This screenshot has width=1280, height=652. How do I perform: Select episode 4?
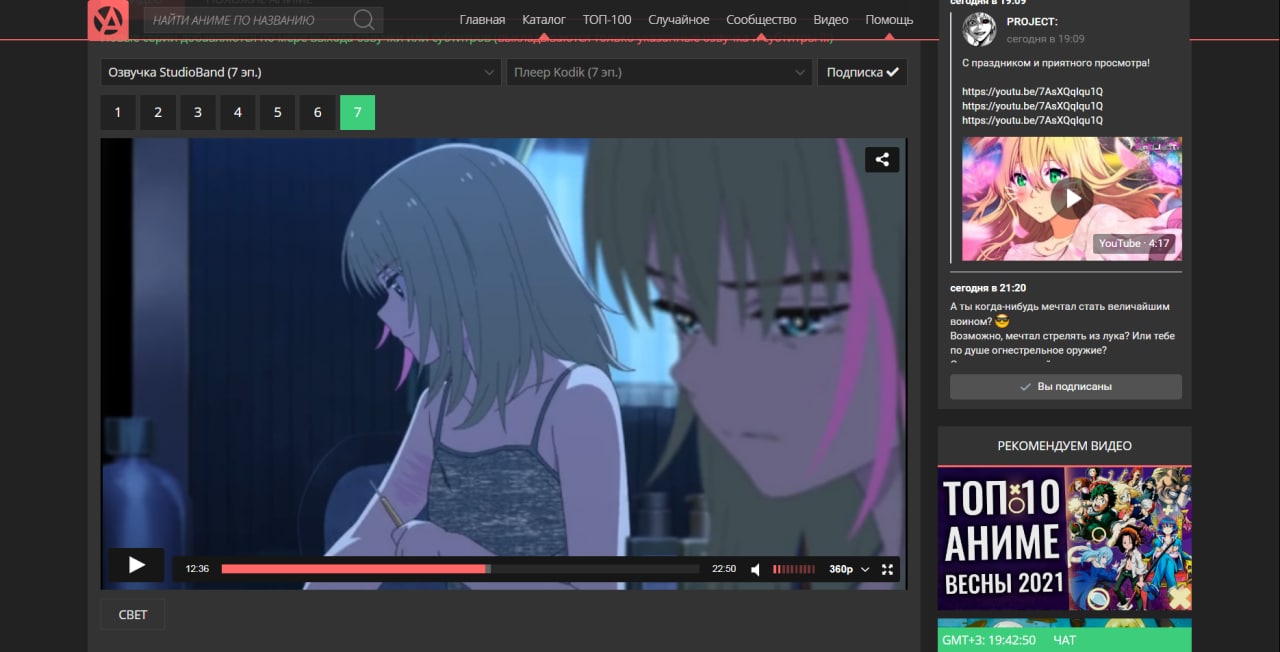pos(238,112)
